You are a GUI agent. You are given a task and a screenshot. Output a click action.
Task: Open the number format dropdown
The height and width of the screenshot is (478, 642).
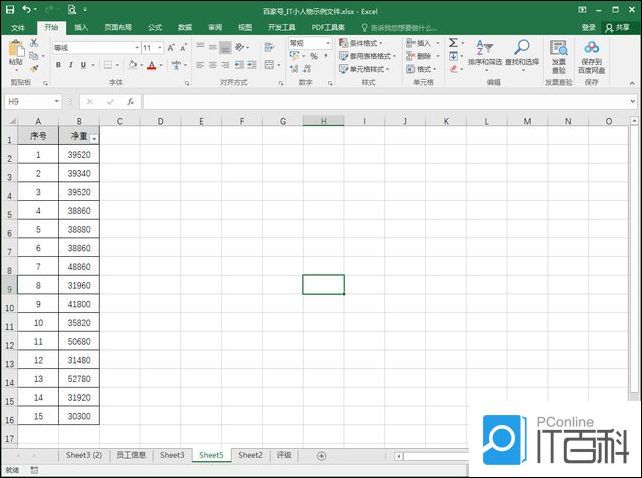coord(328,43)
